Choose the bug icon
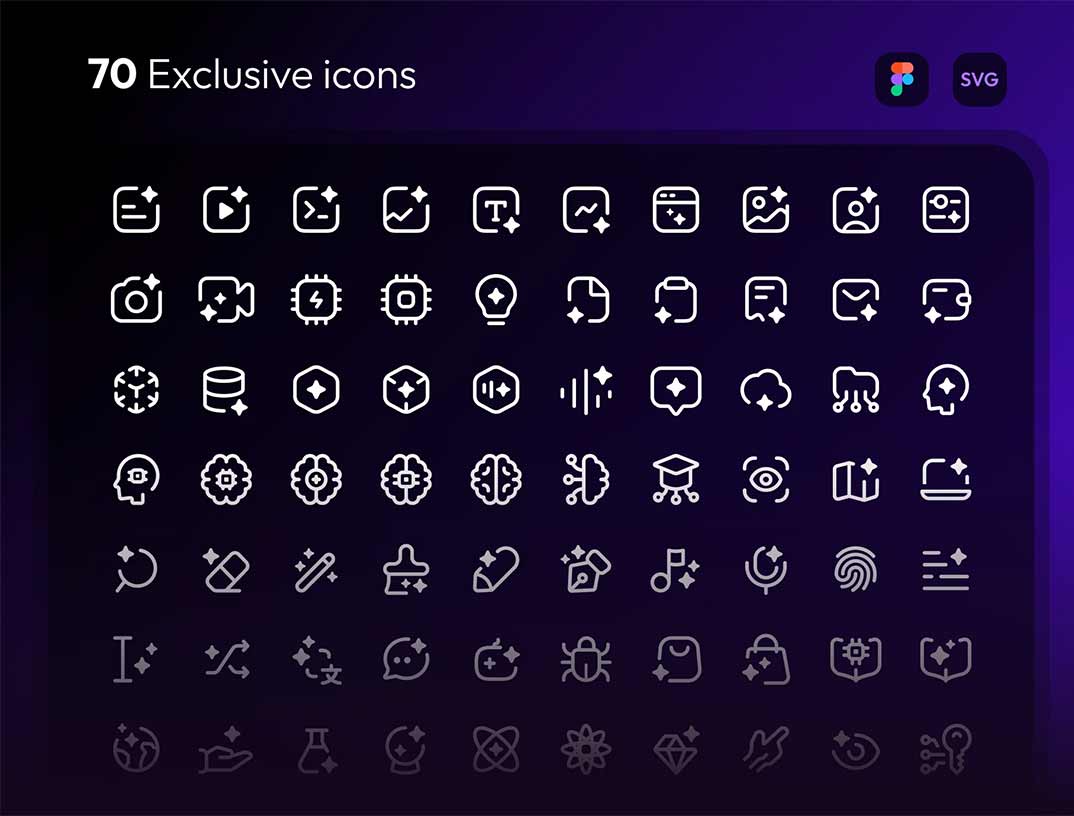 [586, 659]
